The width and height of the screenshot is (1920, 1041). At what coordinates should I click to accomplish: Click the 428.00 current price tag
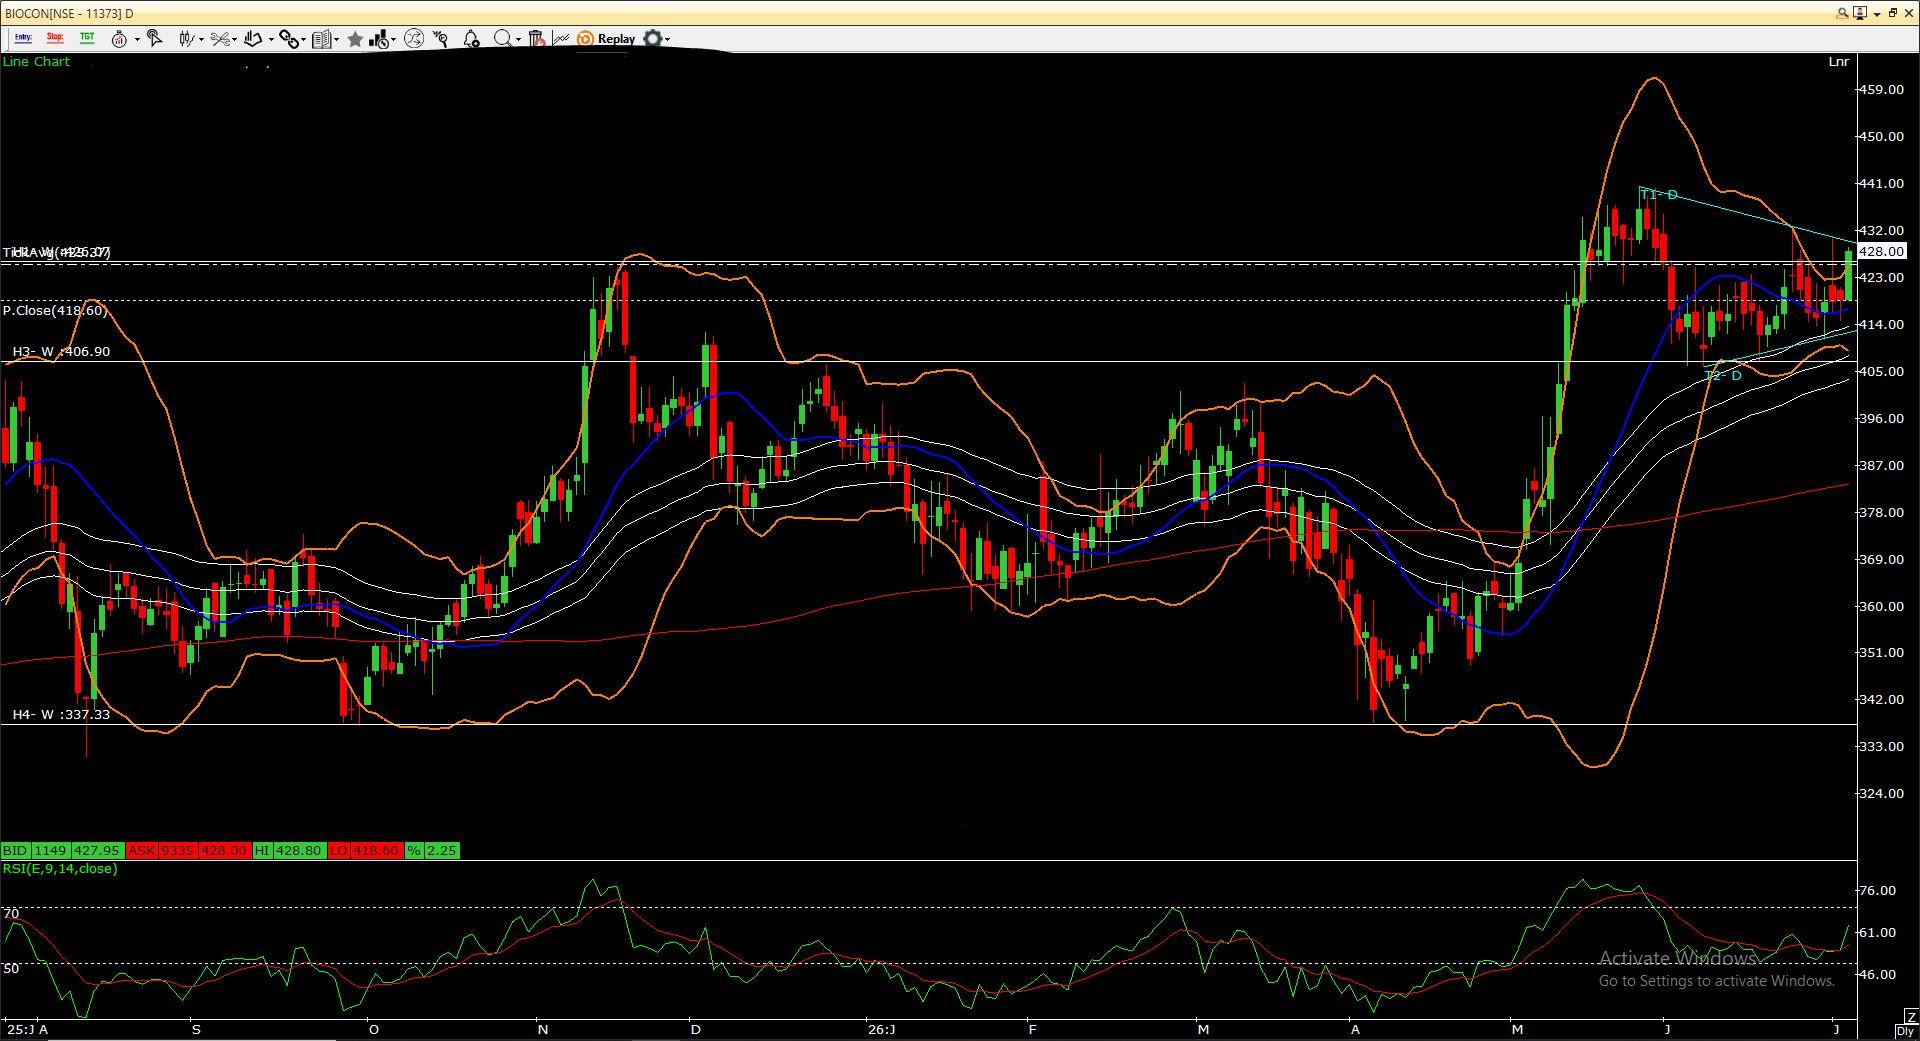point(1881,251)
